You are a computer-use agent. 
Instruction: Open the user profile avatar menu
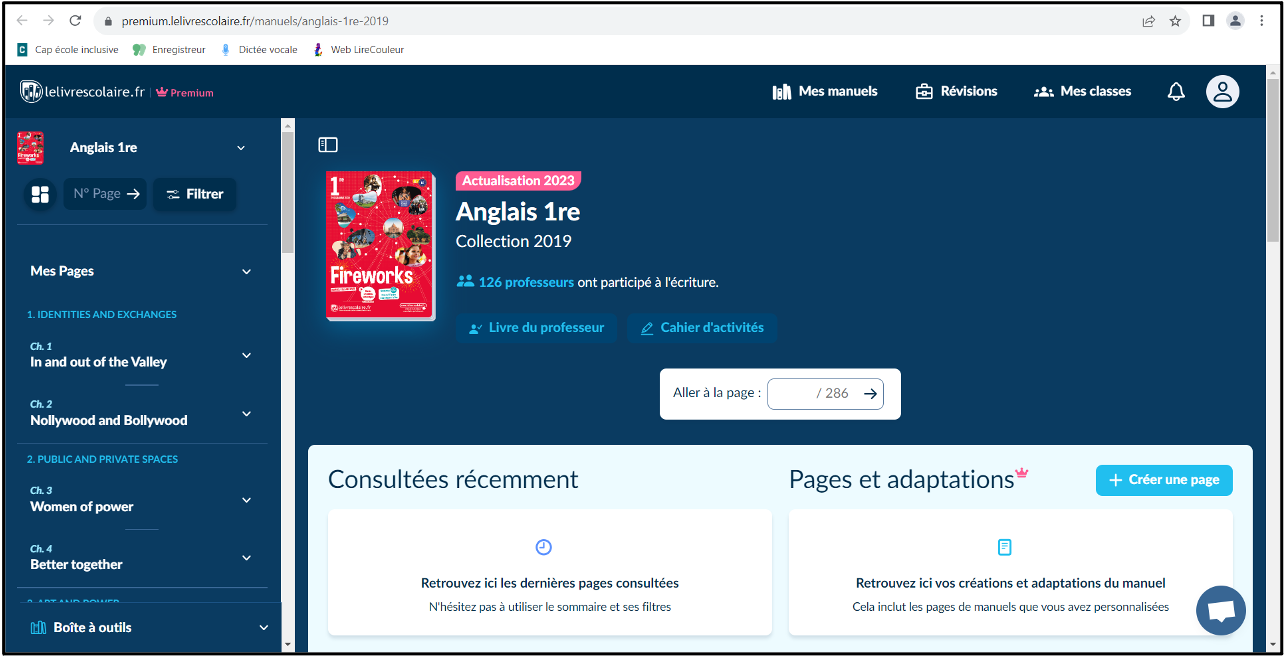(x=1222, y=92)
